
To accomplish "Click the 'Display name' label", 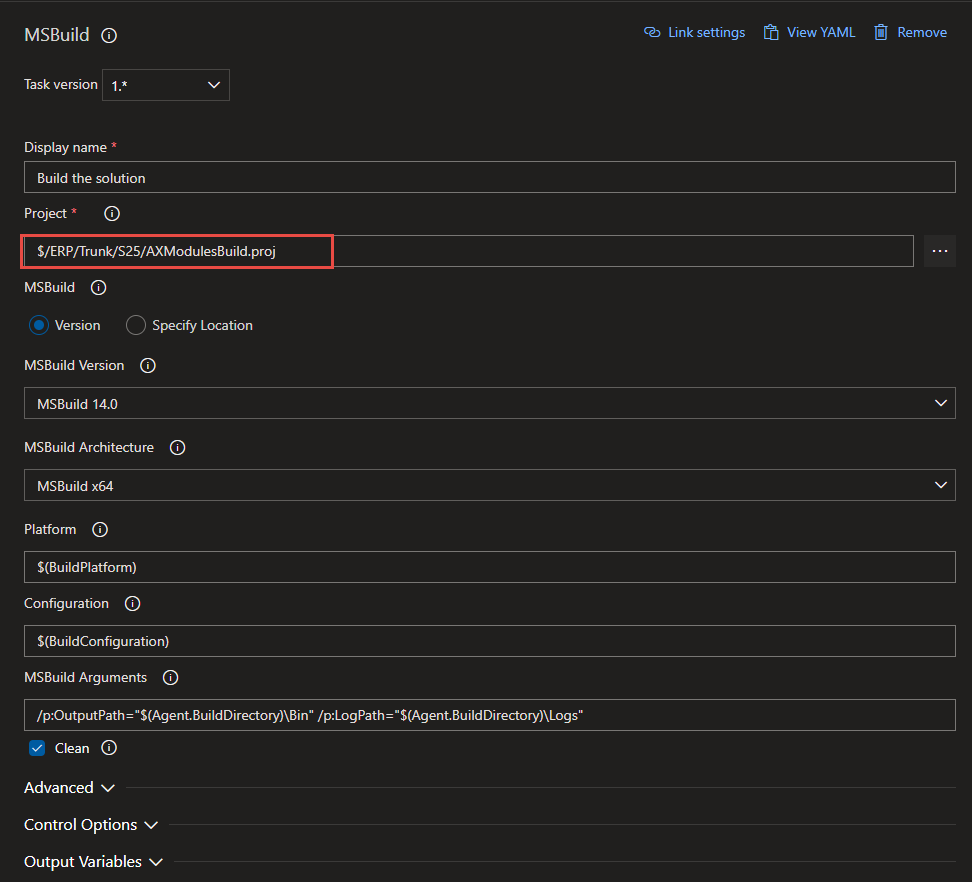I will click(x=66, y=148).
